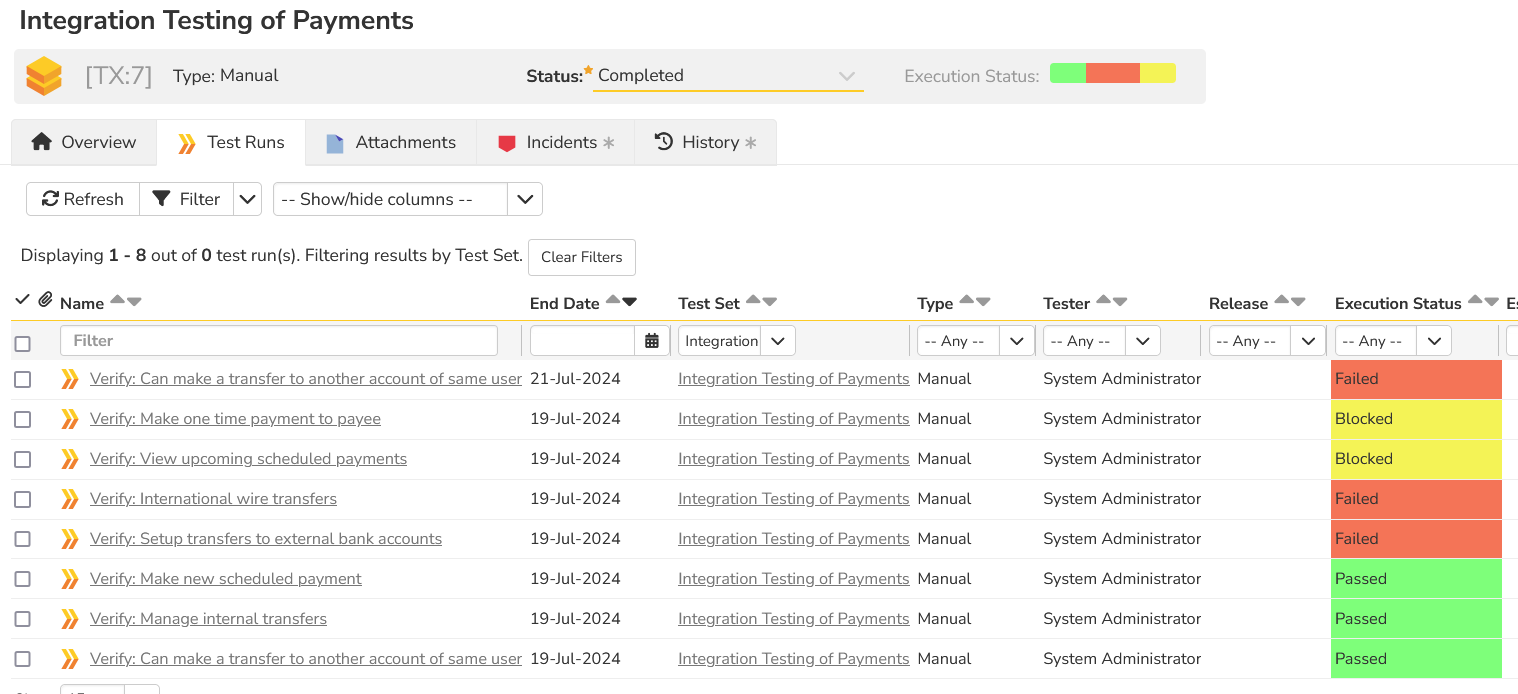1518x694 pixels.
Task: Click the calendar icon in End Date filter
Action: coord(652,341)
